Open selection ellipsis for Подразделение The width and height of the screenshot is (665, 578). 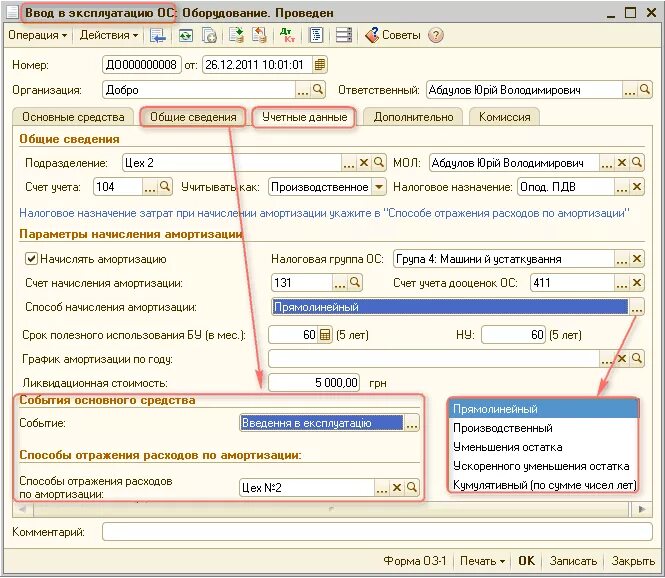click(x=349, y=163)
